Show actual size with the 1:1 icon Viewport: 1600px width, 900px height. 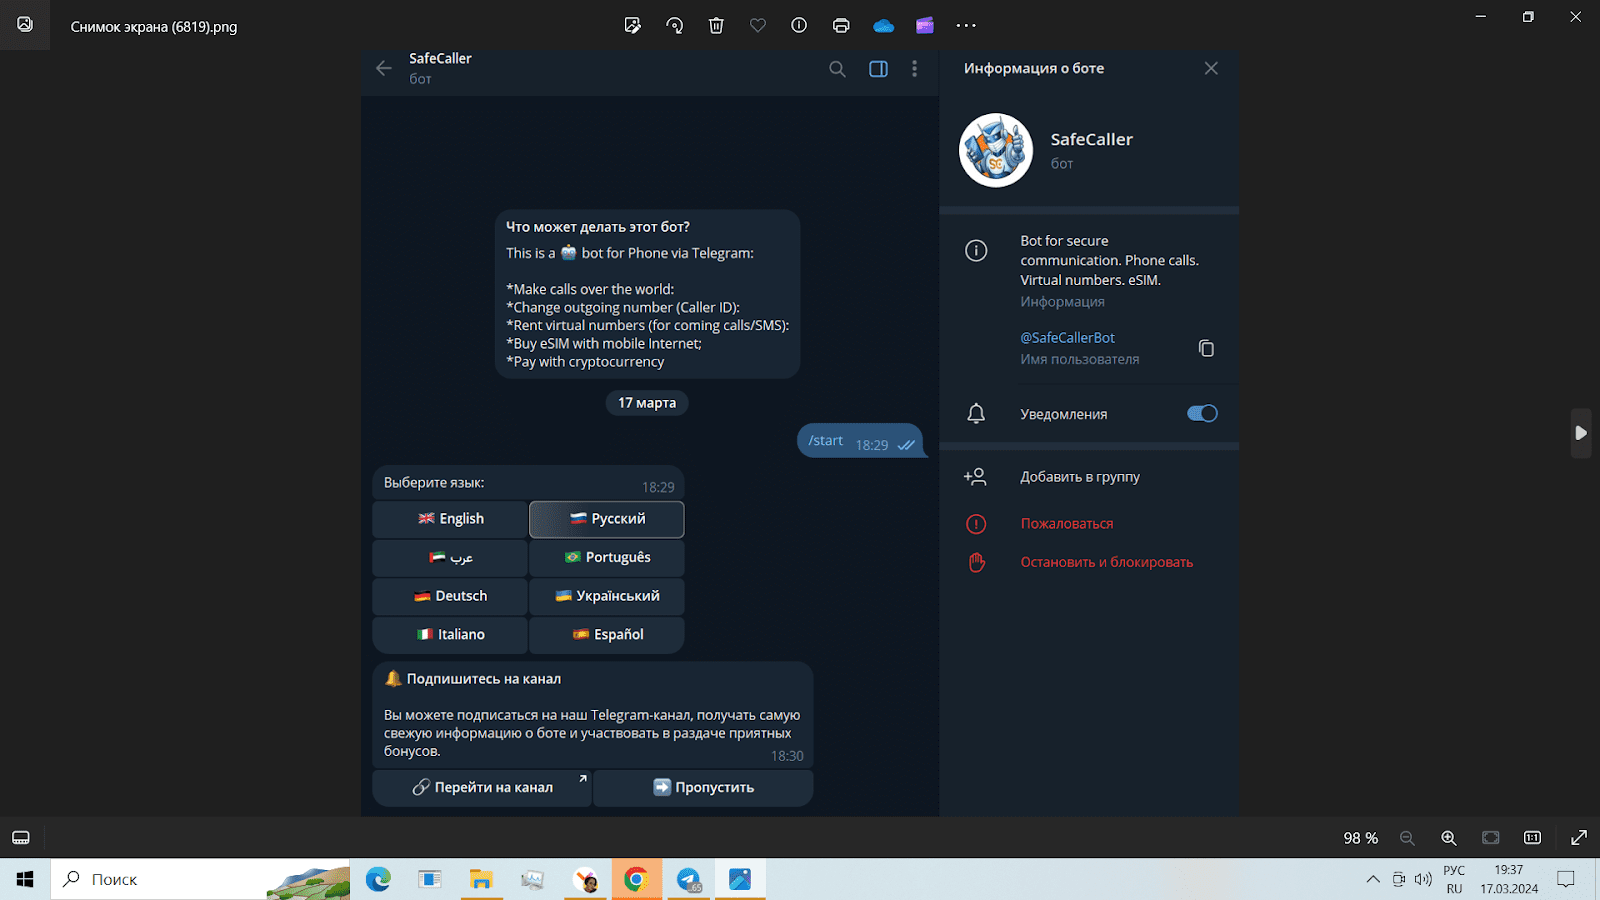[x=1532, y=838]
